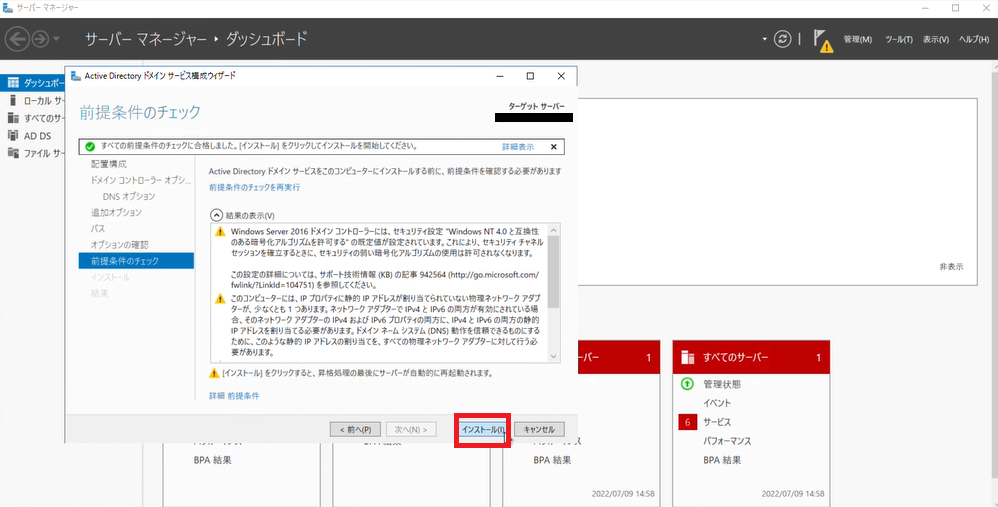Select DNS オプション wizard step
The width and height of the screenshot is (998, 507).
(x=129, y=196)
